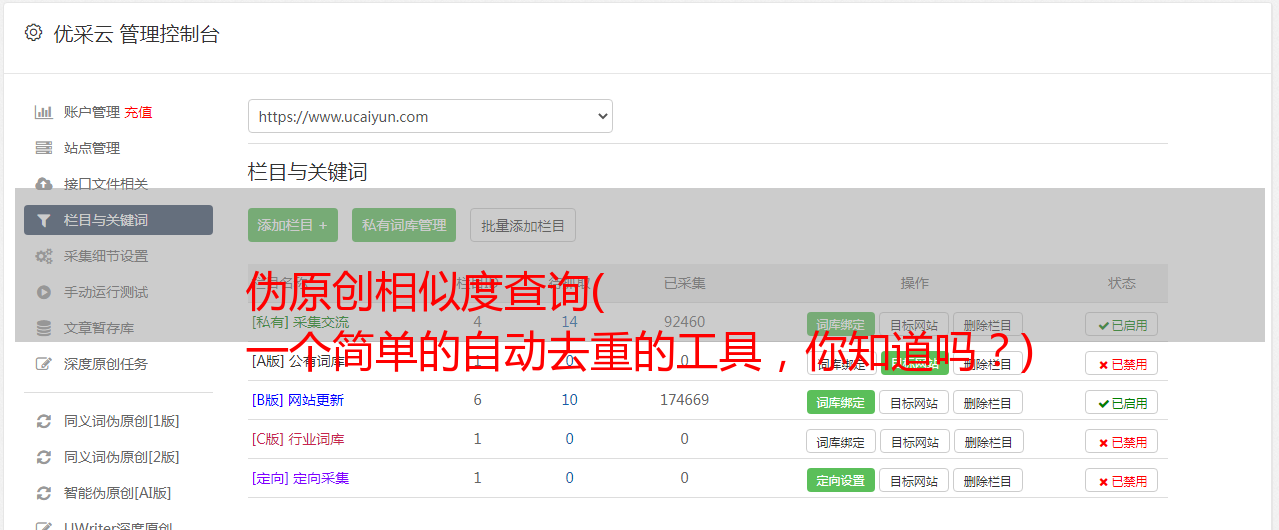
Task: Click the red 充值 link
Action: coord(139,112)
